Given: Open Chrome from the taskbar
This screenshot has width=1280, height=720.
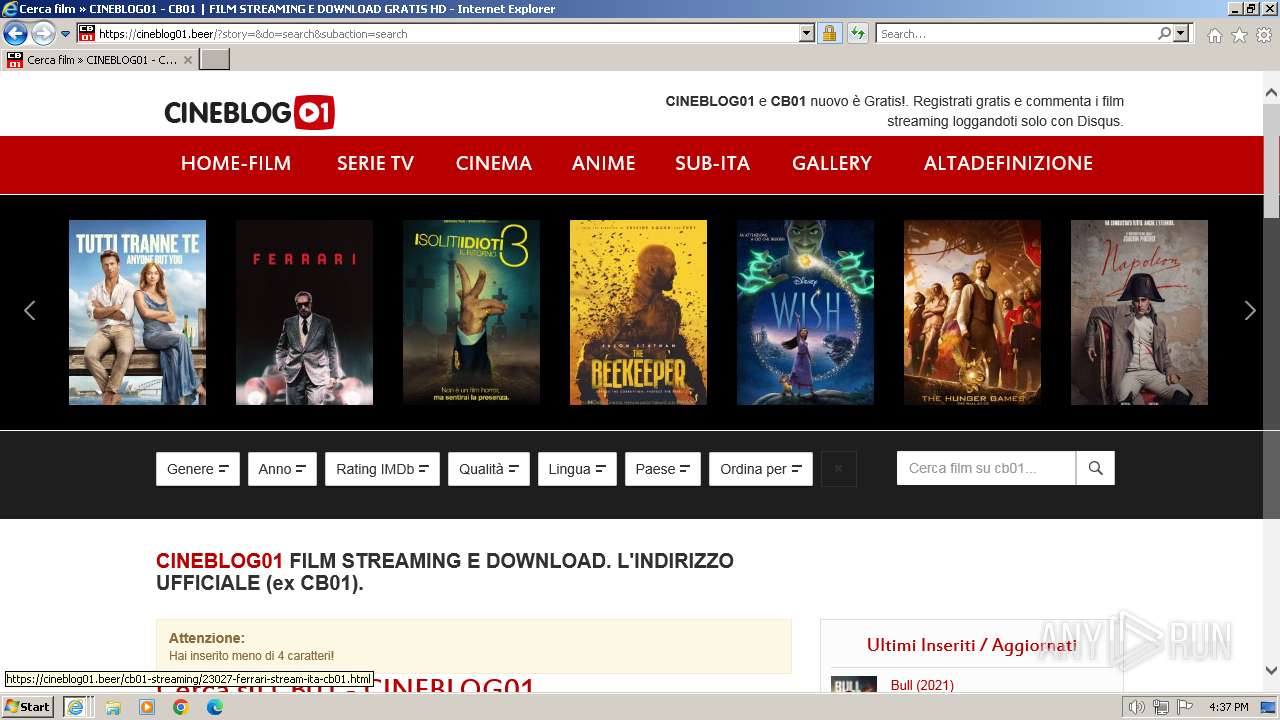Looking at the screenshot, I should 181,707.
